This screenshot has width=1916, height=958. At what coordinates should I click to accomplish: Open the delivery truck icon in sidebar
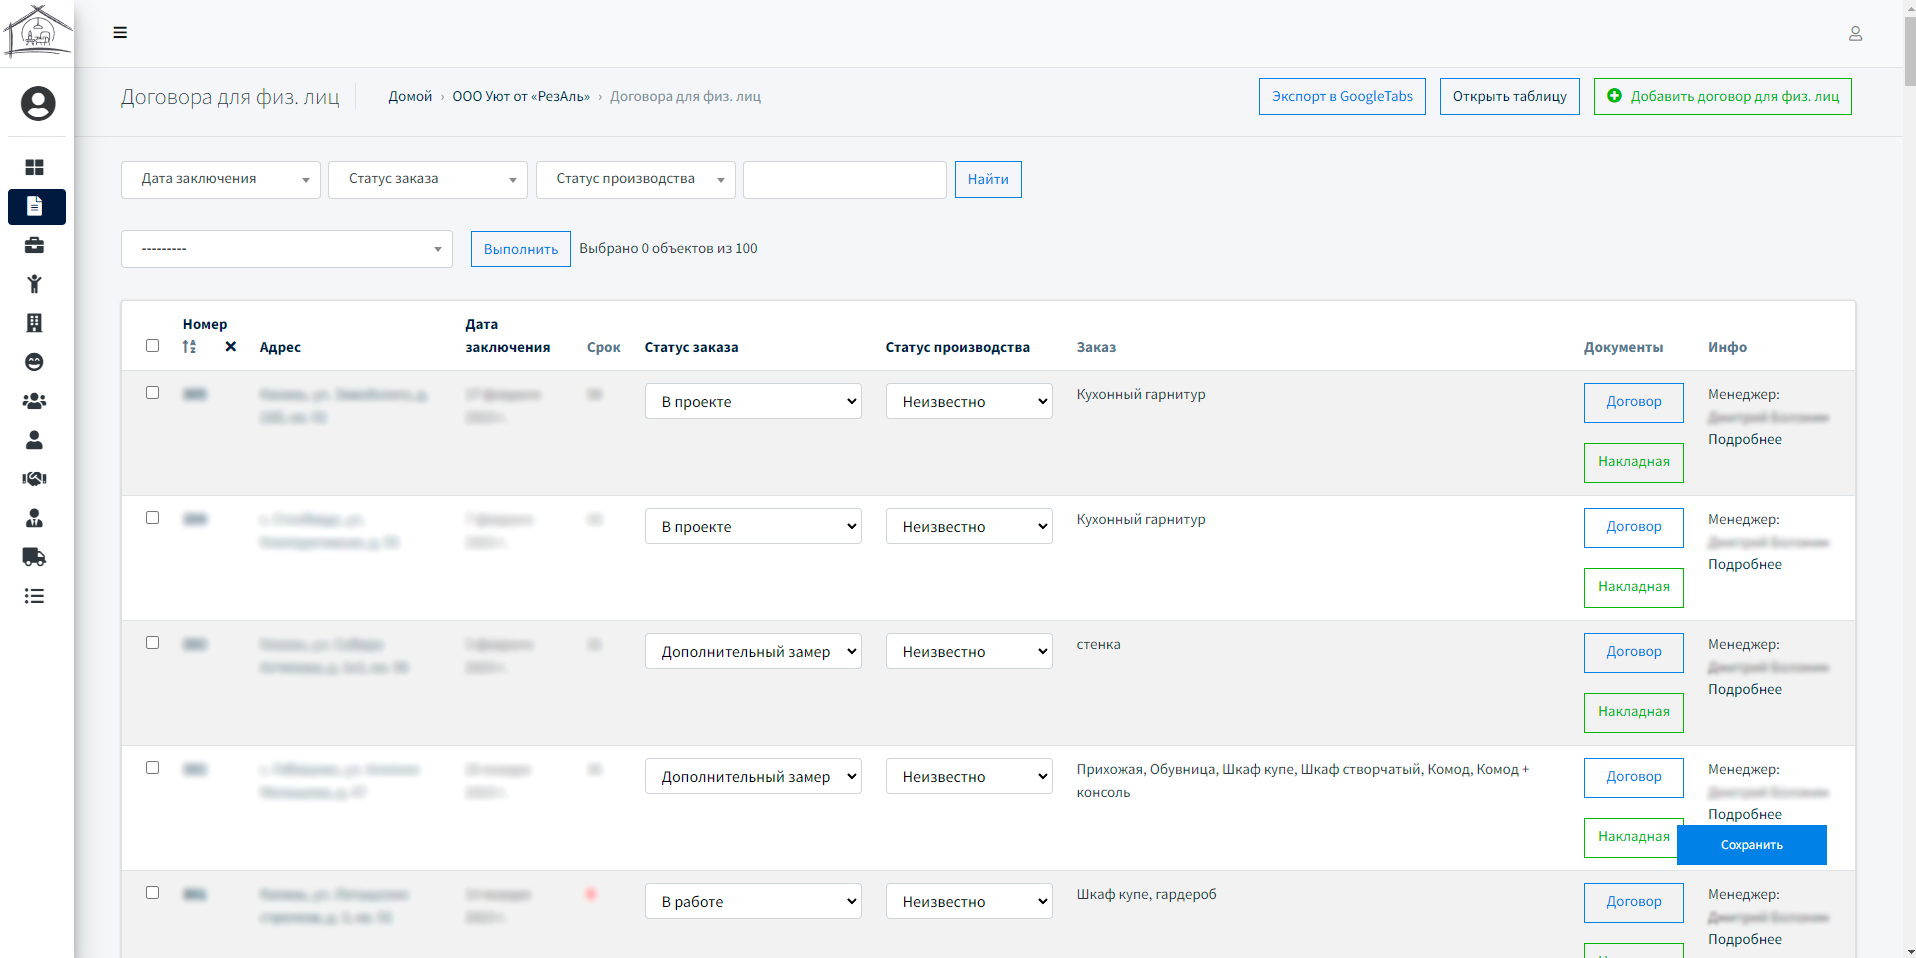pyautogui.click(x=34, y=557)
